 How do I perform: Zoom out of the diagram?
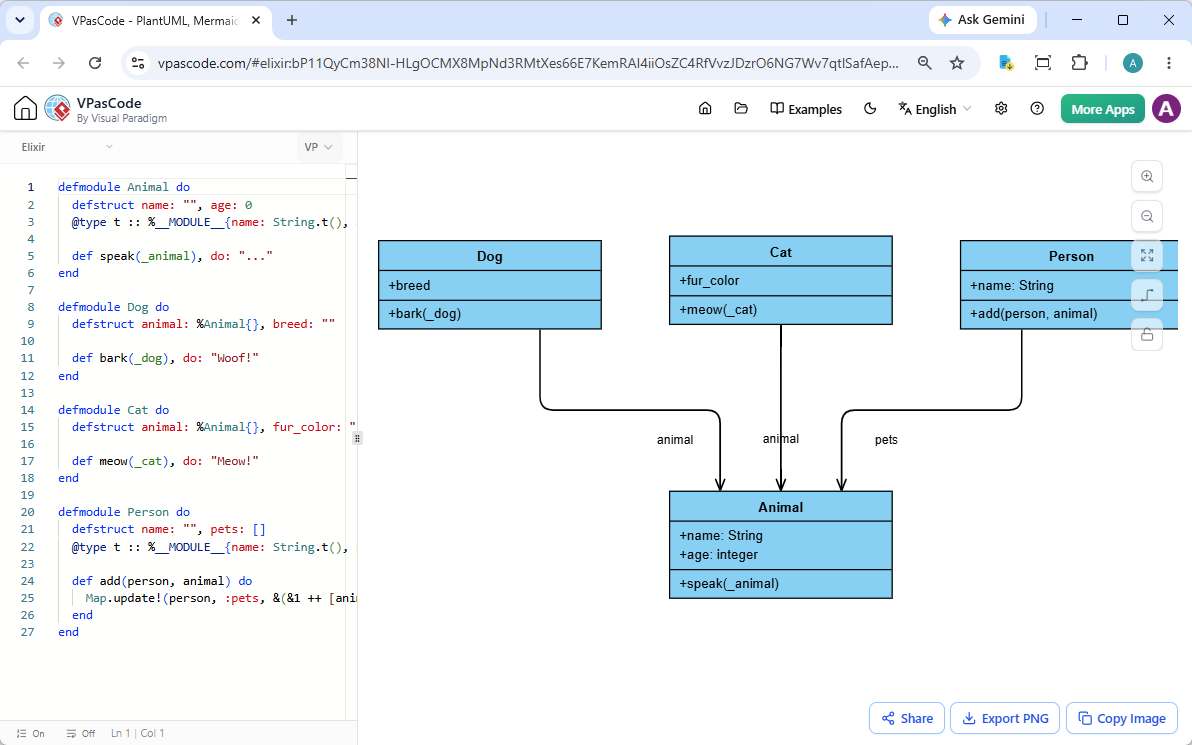tap(1147, 217)
